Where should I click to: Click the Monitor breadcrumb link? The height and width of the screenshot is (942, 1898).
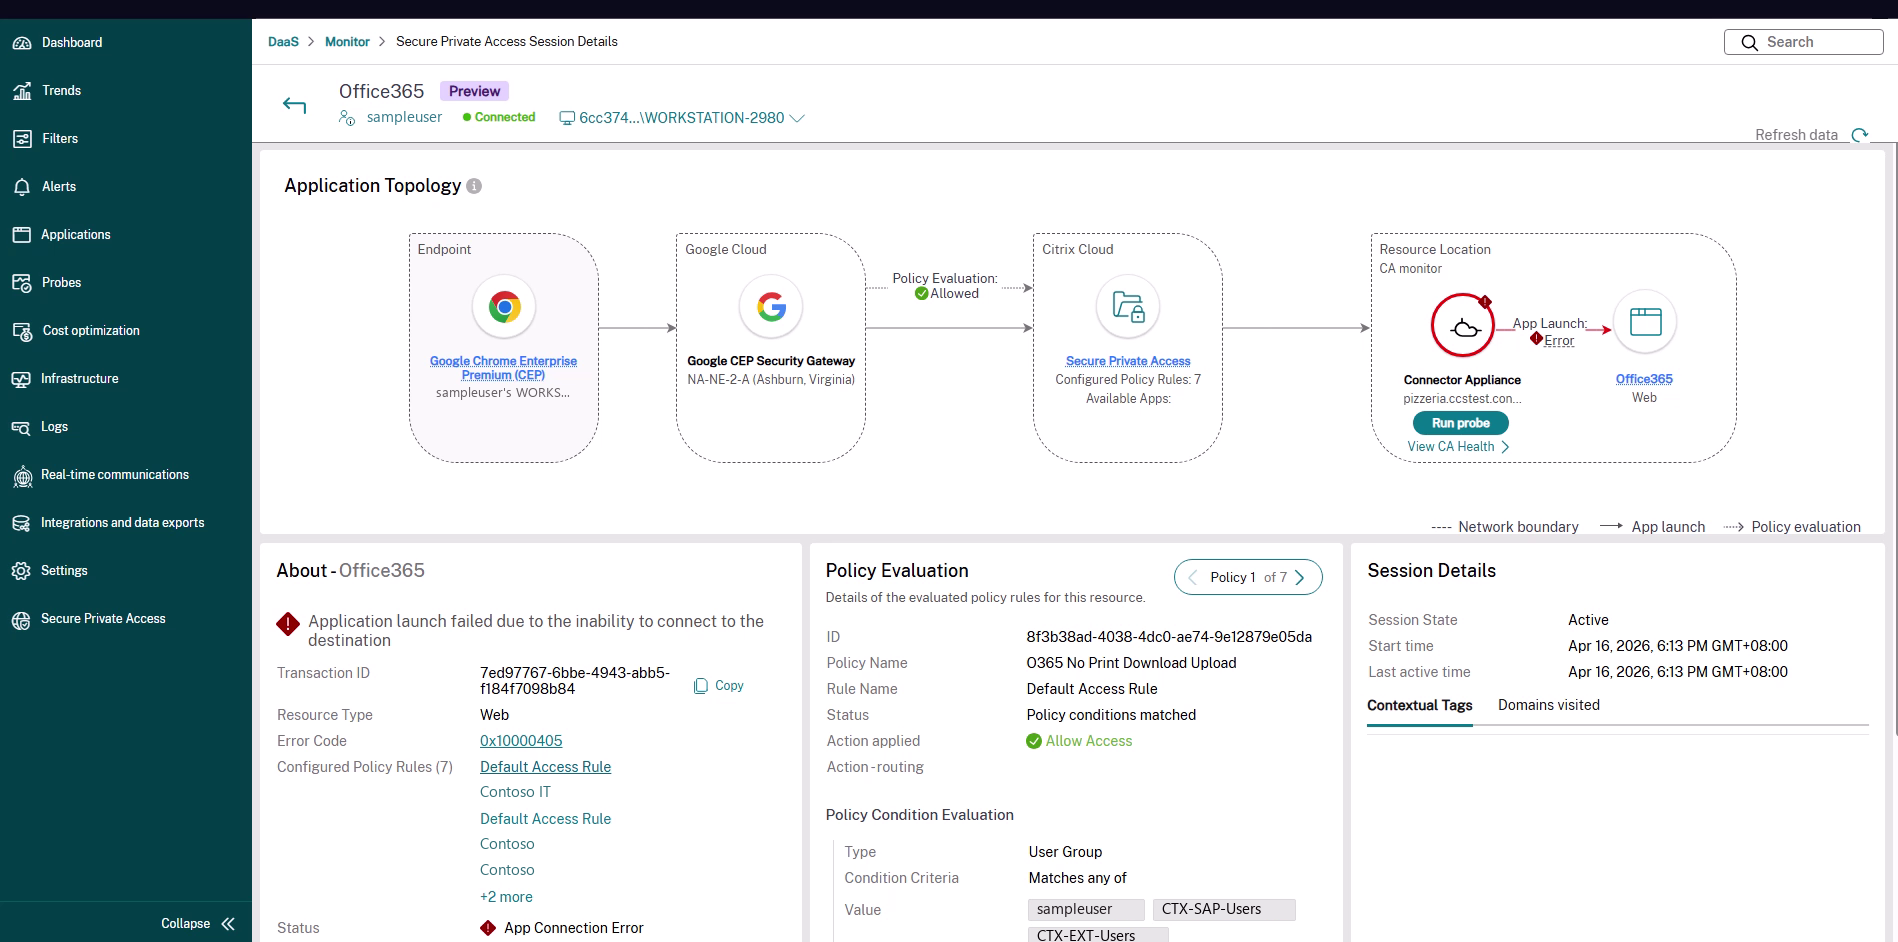pyautogui.click(x=347, y=42)
